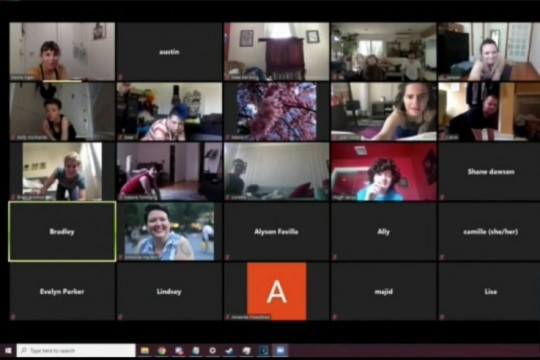Switch to the Zoom app in the taskbar
540x360 pixels.
coord(280,351)
